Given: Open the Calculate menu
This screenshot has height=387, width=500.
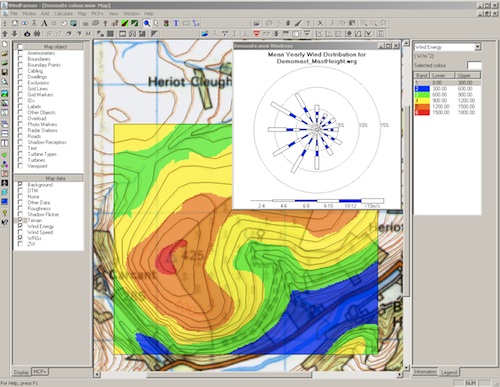Looking at the screenshot, I should click(63, 14).
